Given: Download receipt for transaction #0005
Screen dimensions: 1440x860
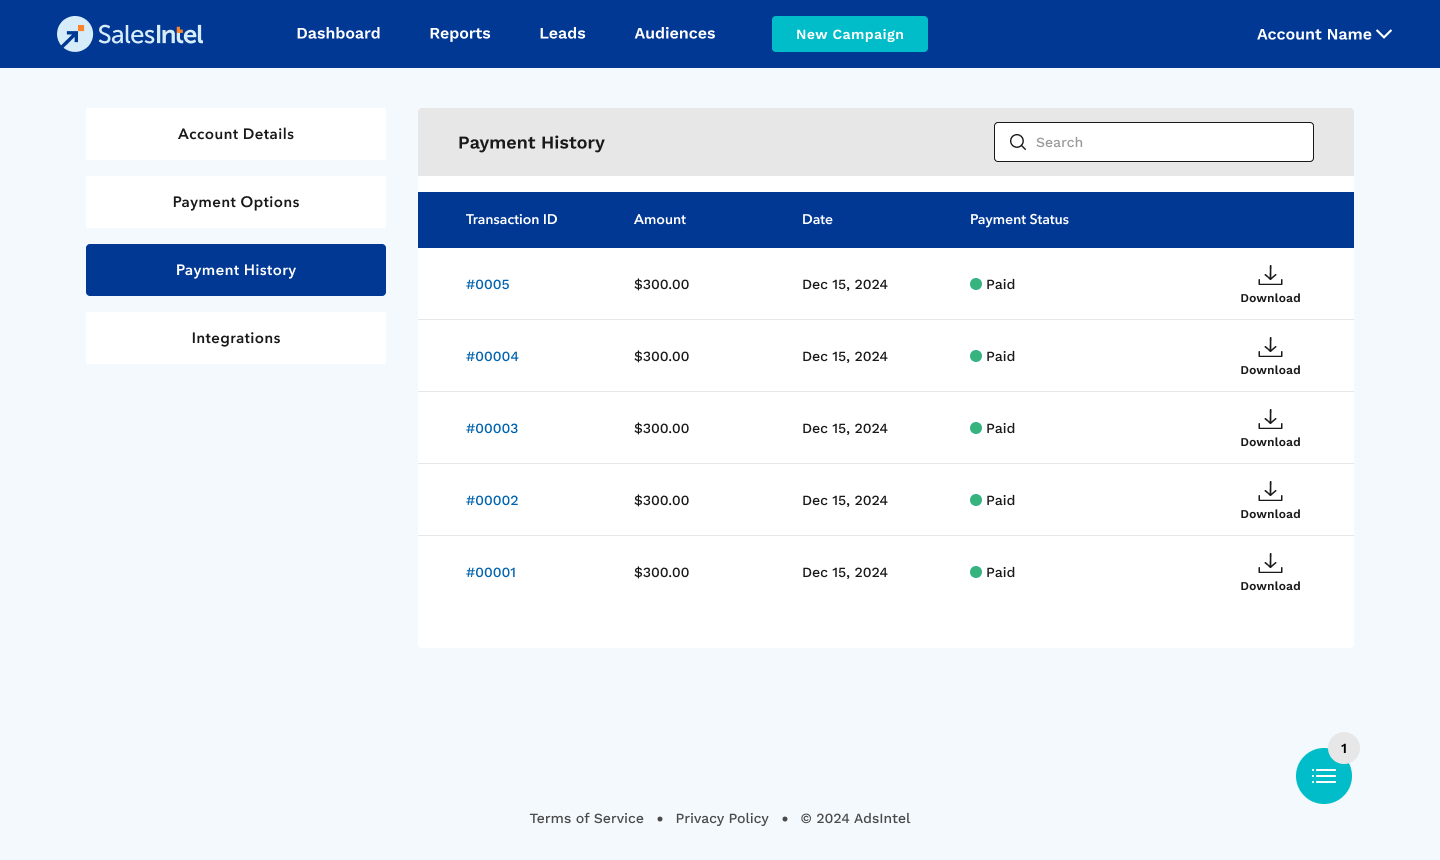Looking at the screenshot, I should click(1270, 284).
